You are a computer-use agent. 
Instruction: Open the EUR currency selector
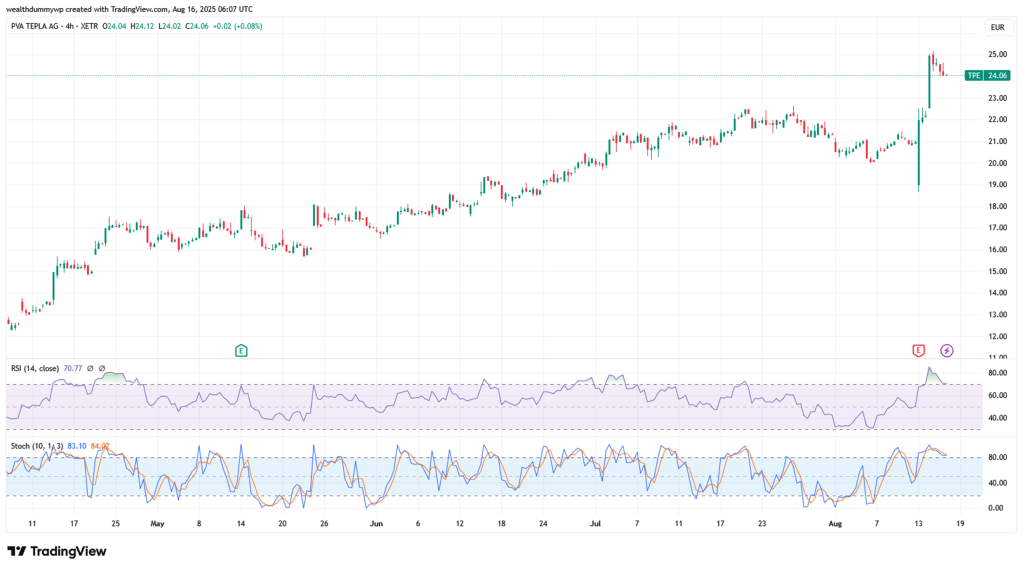[998, 27]
